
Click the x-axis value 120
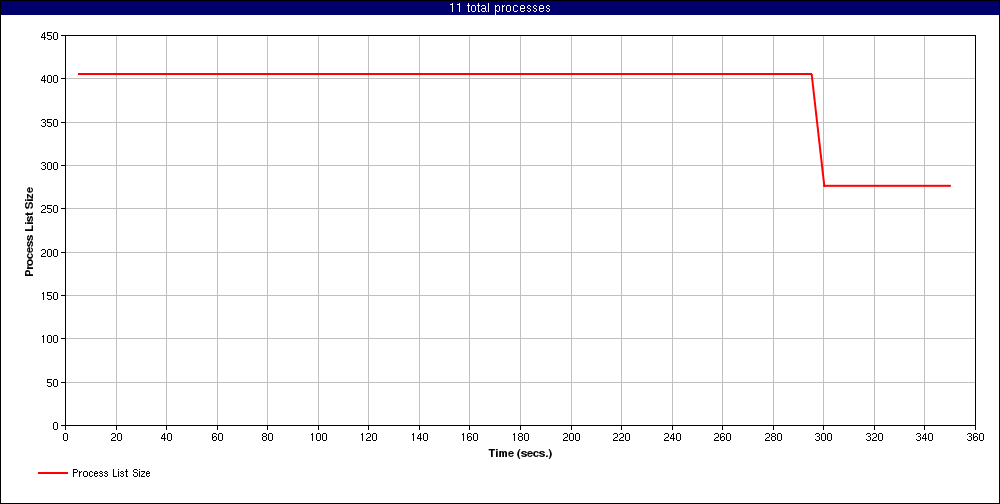369,437
